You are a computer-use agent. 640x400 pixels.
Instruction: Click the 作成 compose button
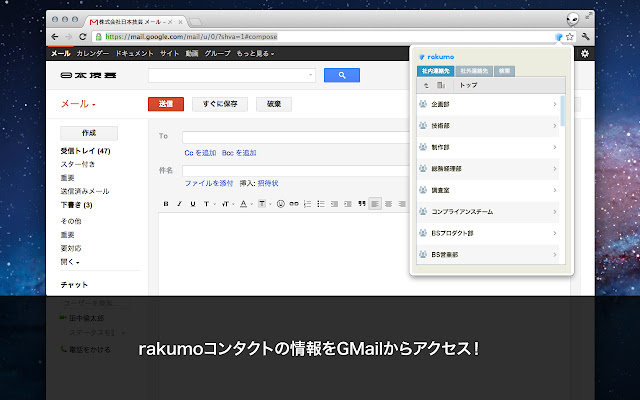coord(89,133)
